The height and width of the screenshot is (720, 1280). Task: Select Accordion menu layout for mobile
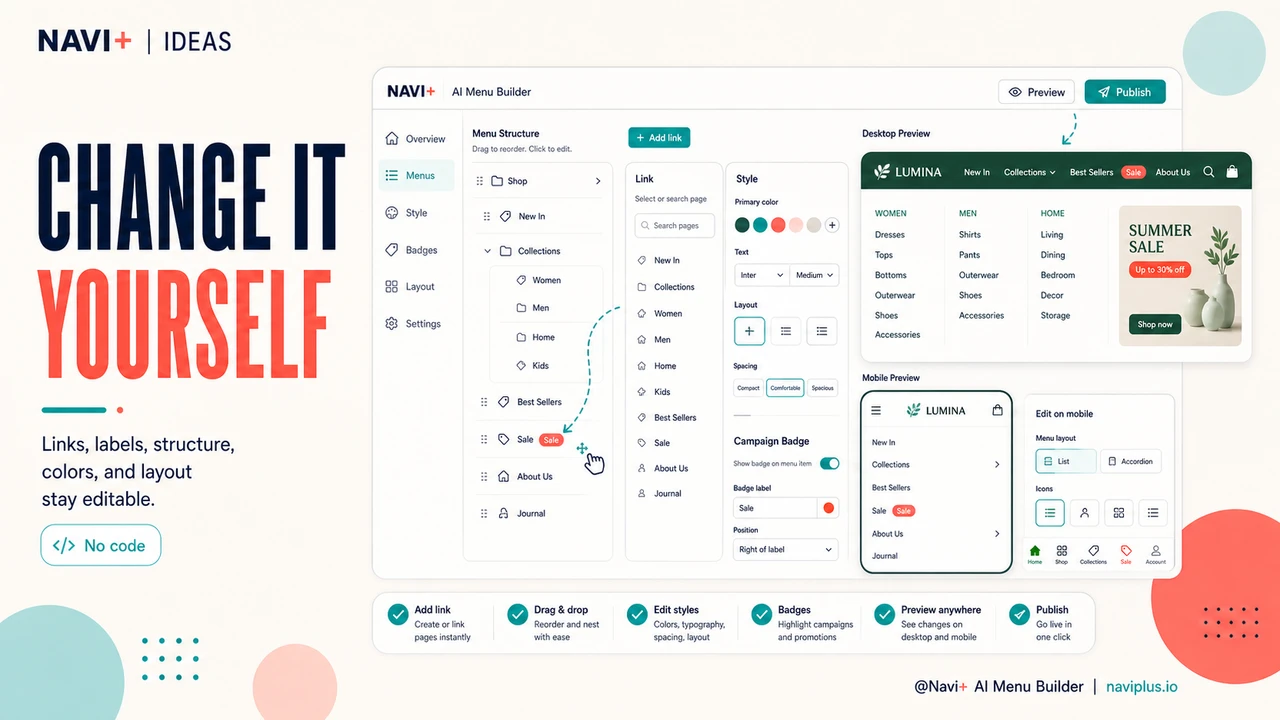1131,461
